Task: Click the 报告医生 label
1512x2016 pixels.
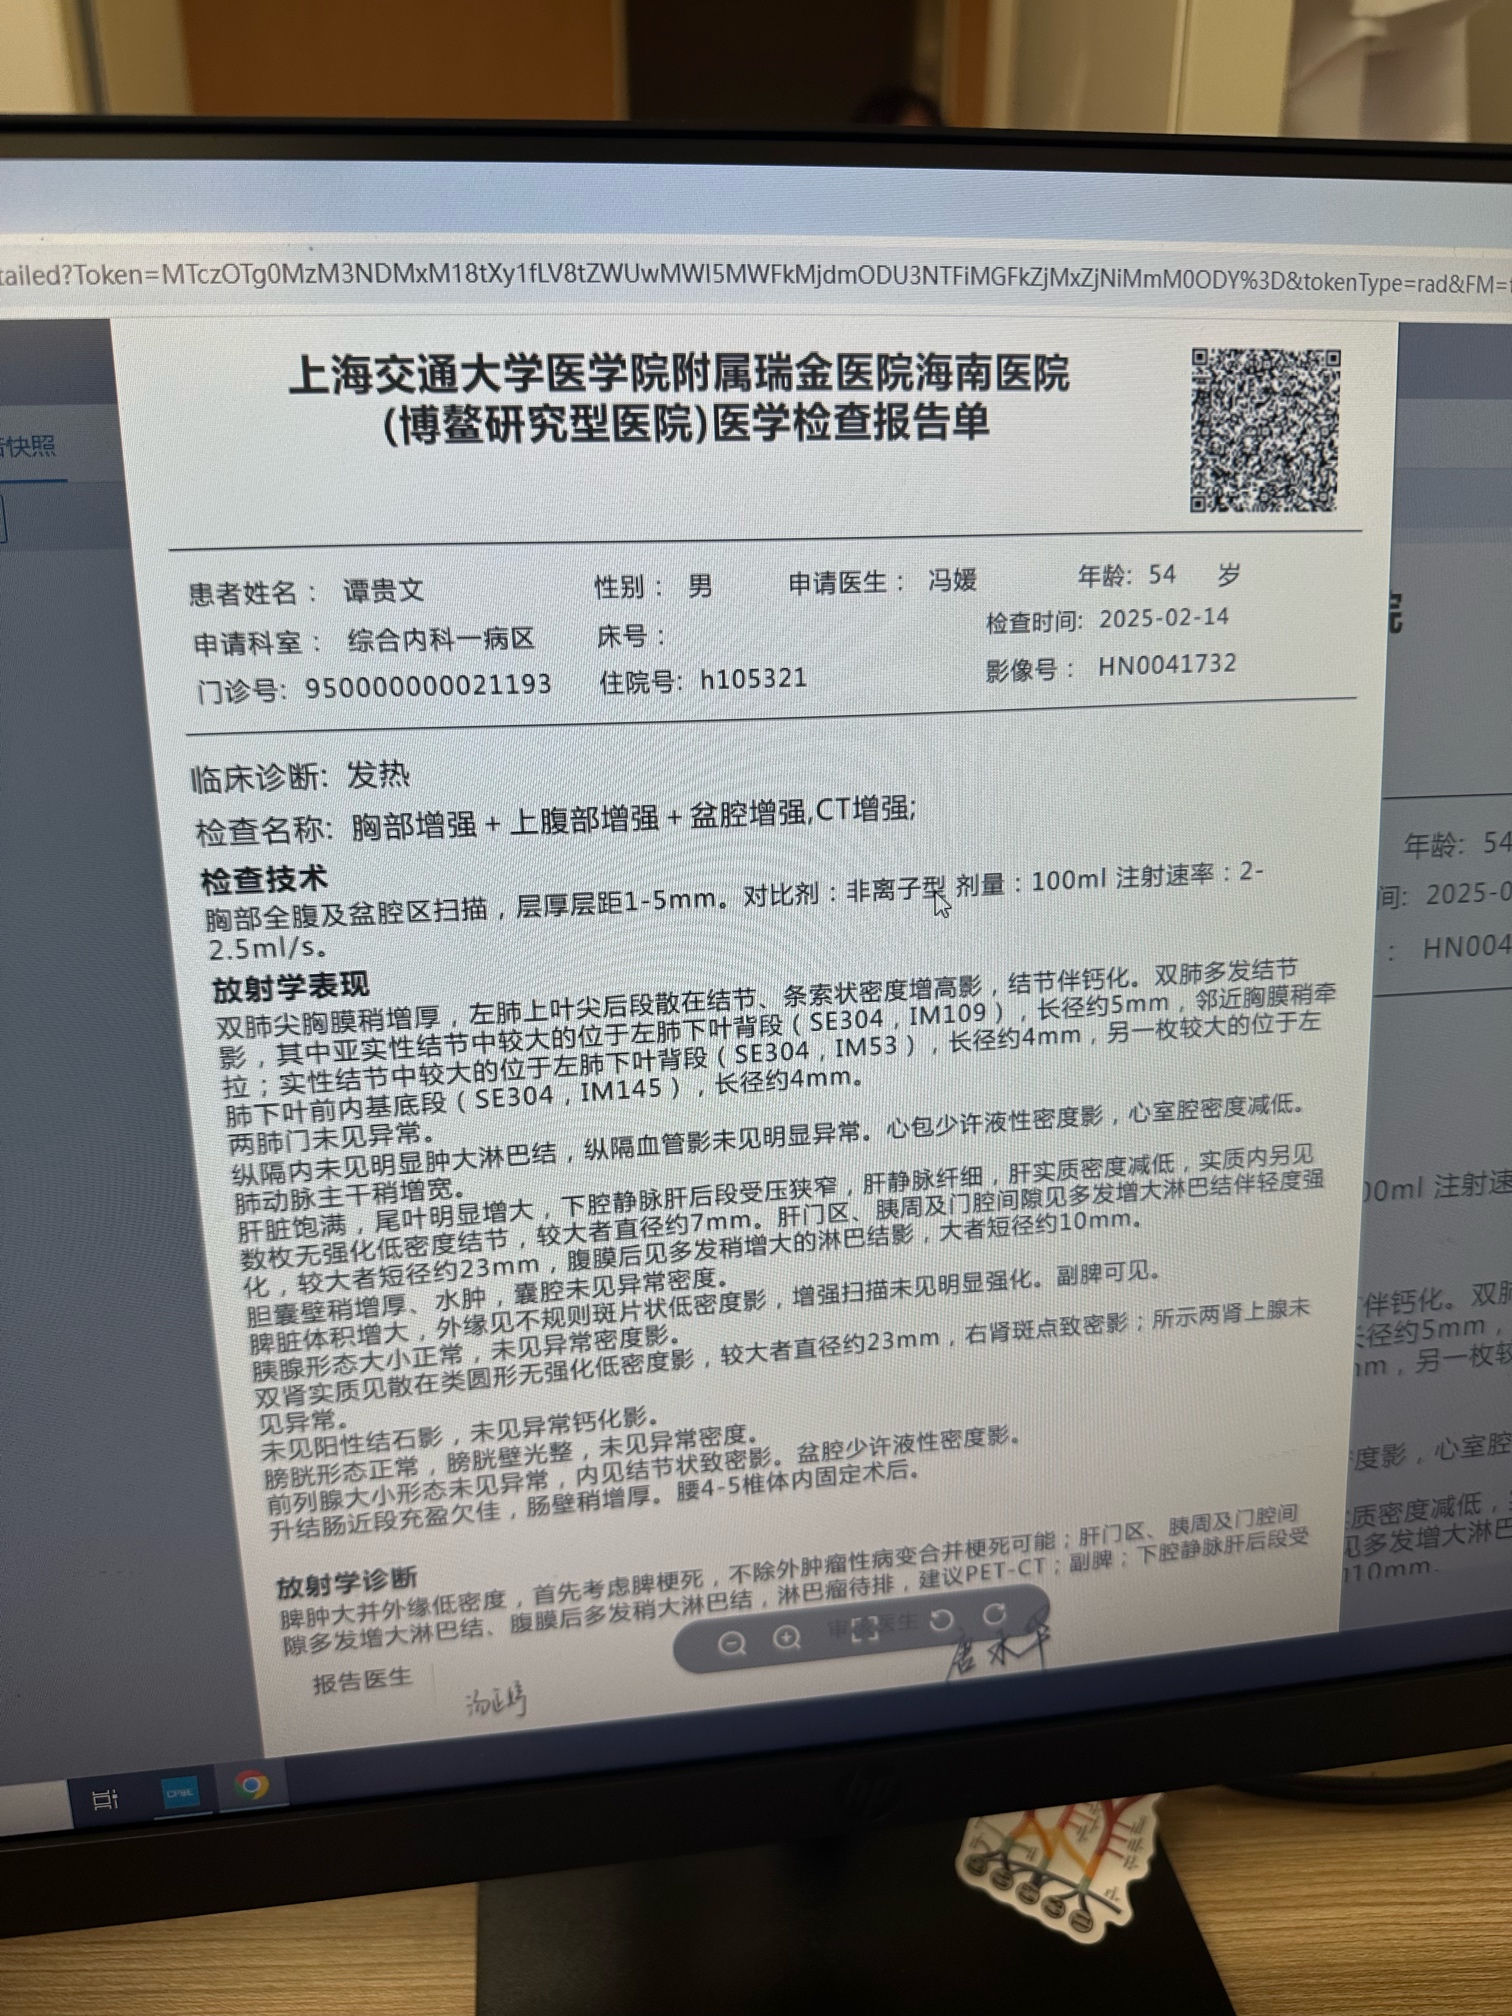Action: tap(362, 1681)
